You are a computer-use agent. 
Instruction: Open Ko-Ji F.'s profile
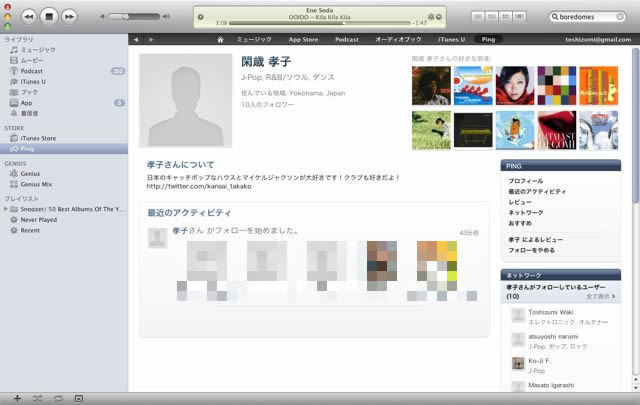coord(539,361)
